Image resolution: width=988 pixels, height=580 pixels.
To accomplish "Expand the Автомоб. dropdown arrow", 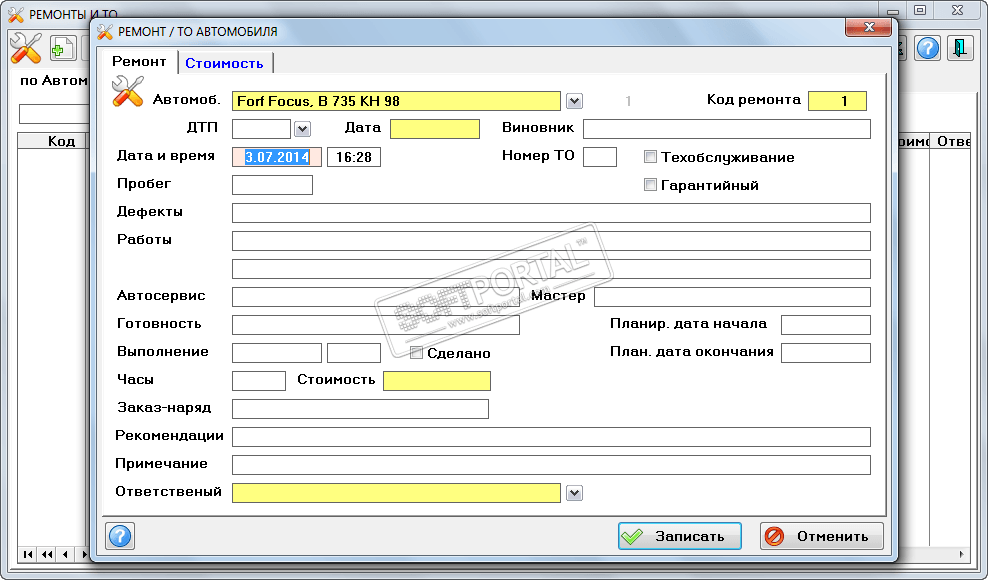I will pos(574,101).
